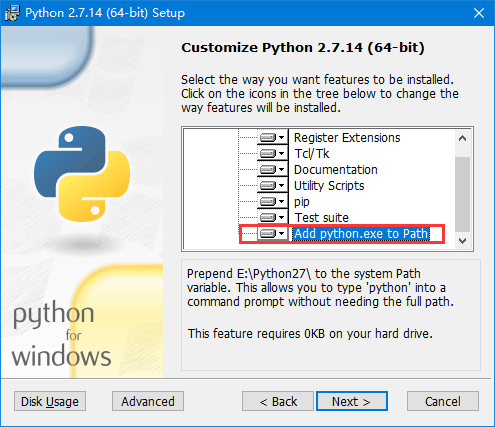The width and height of the screenshot is (495, 427).
Task: Click the Utility Scripts drive icon
Action: pyautogui.click(x=268, y=185)
